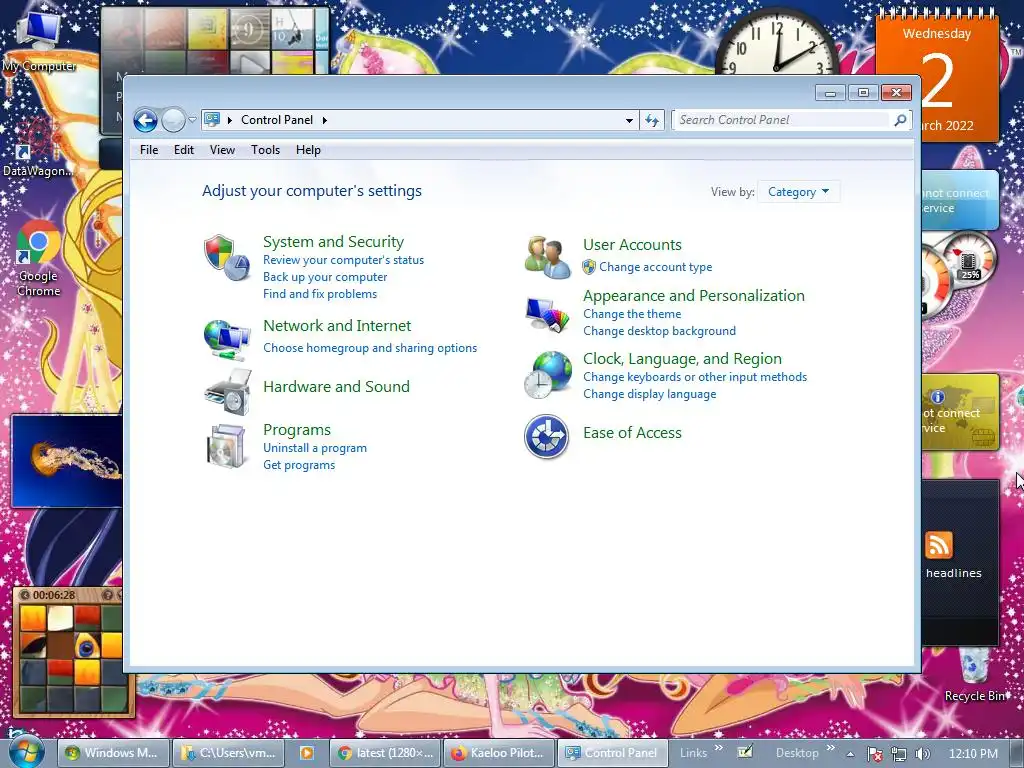Open DataWagon desktop shortcut
Image resolution: width=1024 pixels, height=768 pixels.
click(x=37, y=147)
